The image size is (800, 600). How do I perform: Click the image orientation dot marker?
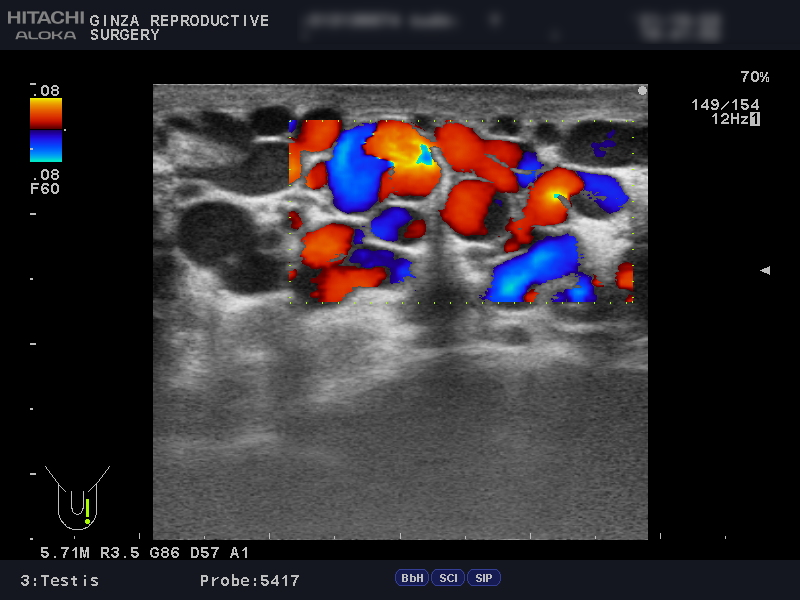(x=641, y=90)
